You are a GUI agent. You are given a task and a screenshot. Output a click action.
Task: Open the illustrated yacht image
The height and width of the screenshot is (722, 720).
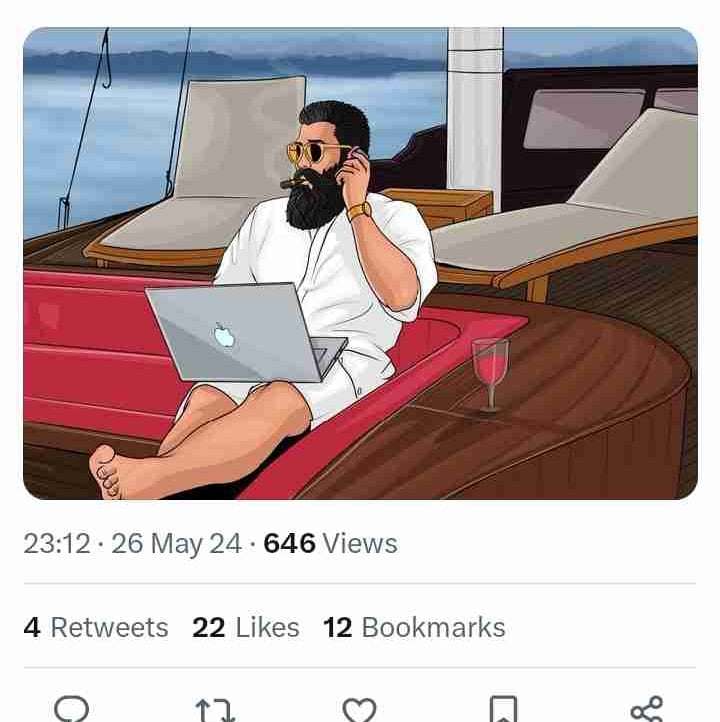pos(360,263)
